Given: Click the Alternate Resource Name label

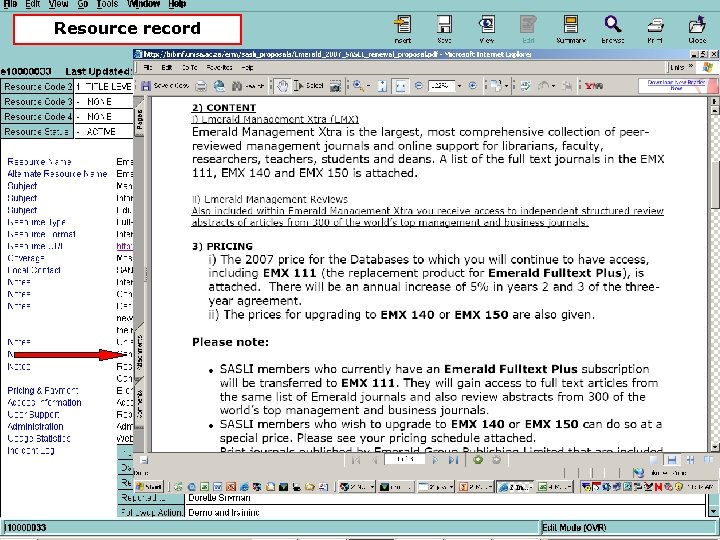Looking at the screenshot, I should coord(57,174).
